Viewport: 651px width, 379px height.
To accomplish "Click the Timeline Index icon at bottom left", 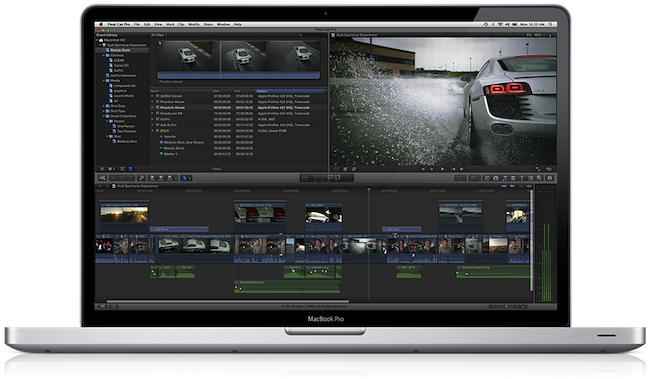I will (x=102, y=306).
